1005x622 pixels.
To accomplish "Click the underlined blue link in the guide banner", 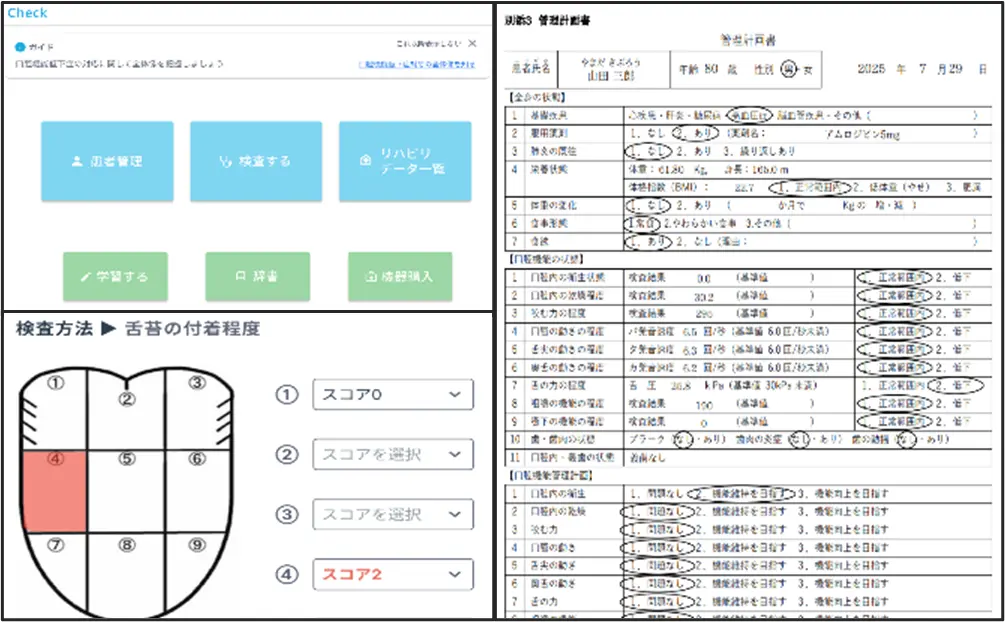I will pos(417,65).
